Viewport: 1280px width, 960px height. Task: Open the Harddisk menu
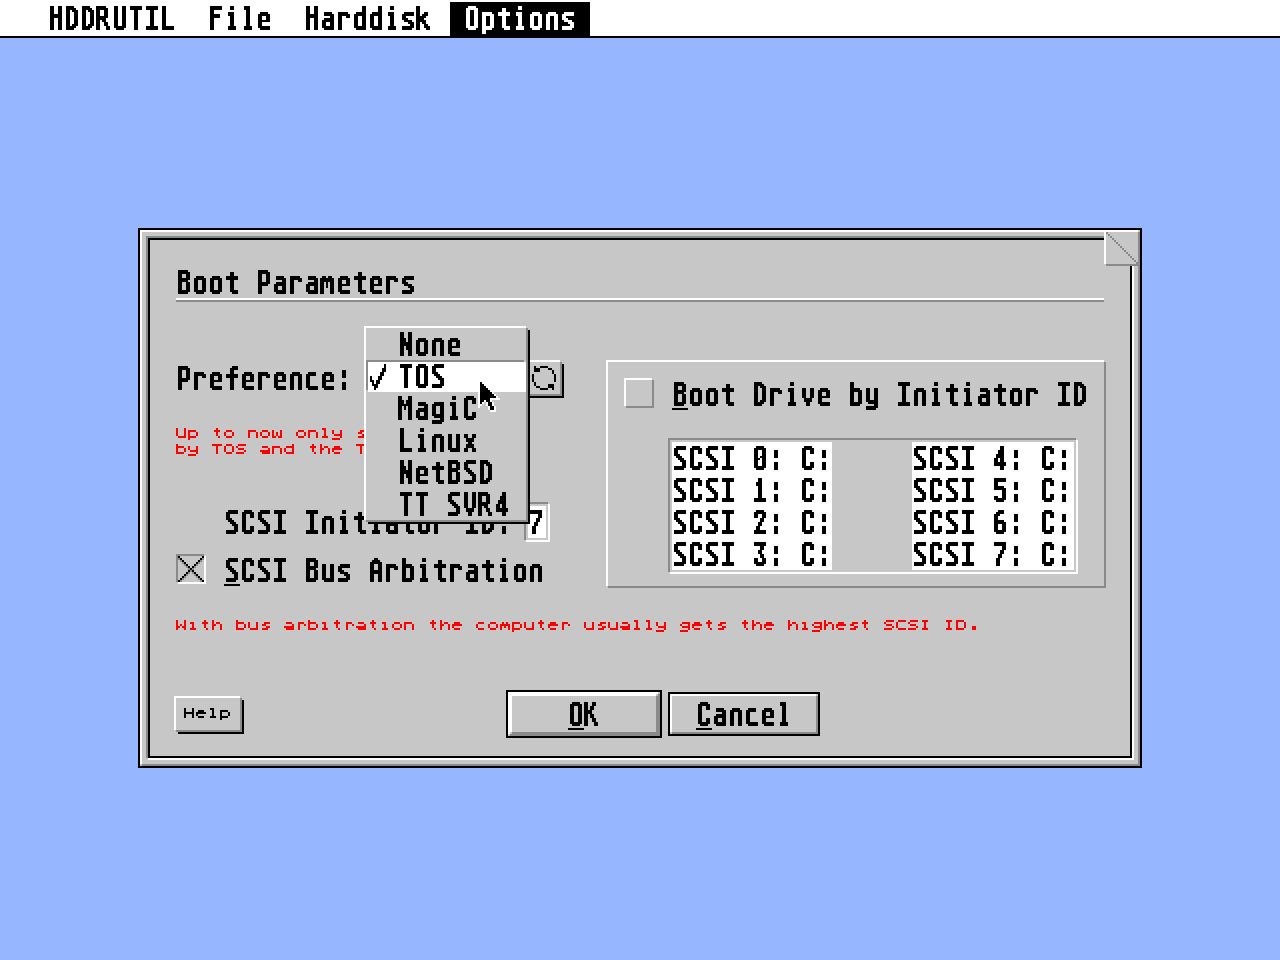[366, 17]
